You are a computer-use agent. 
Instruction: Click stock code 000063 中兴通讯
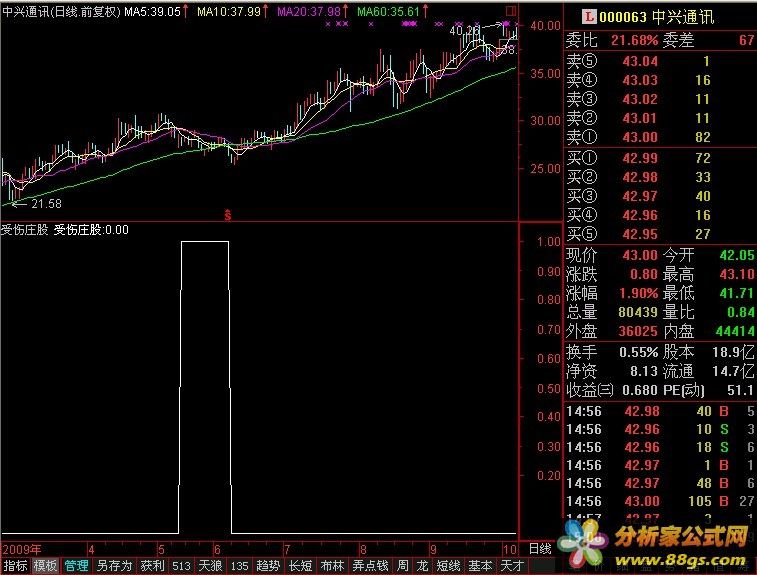(x=656, y=17)
